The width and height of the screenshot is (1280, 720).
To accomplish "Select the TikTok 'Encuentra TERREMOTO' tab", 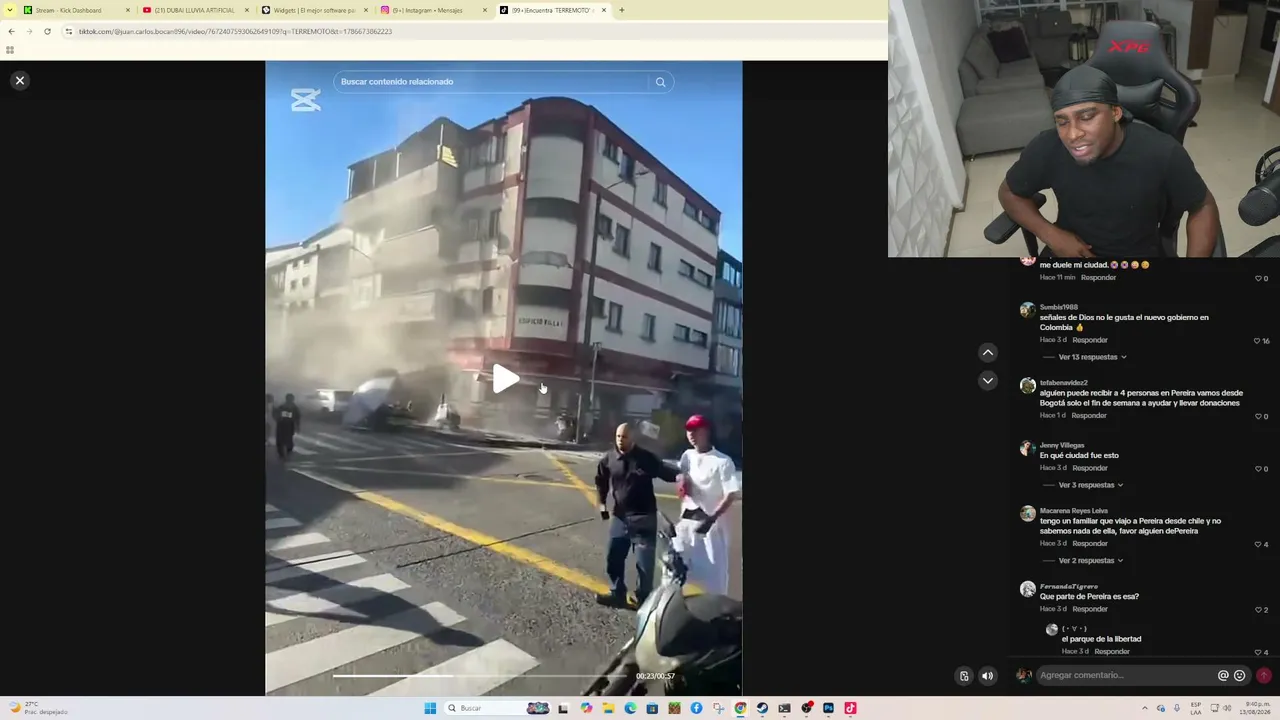I will point(553,10).
